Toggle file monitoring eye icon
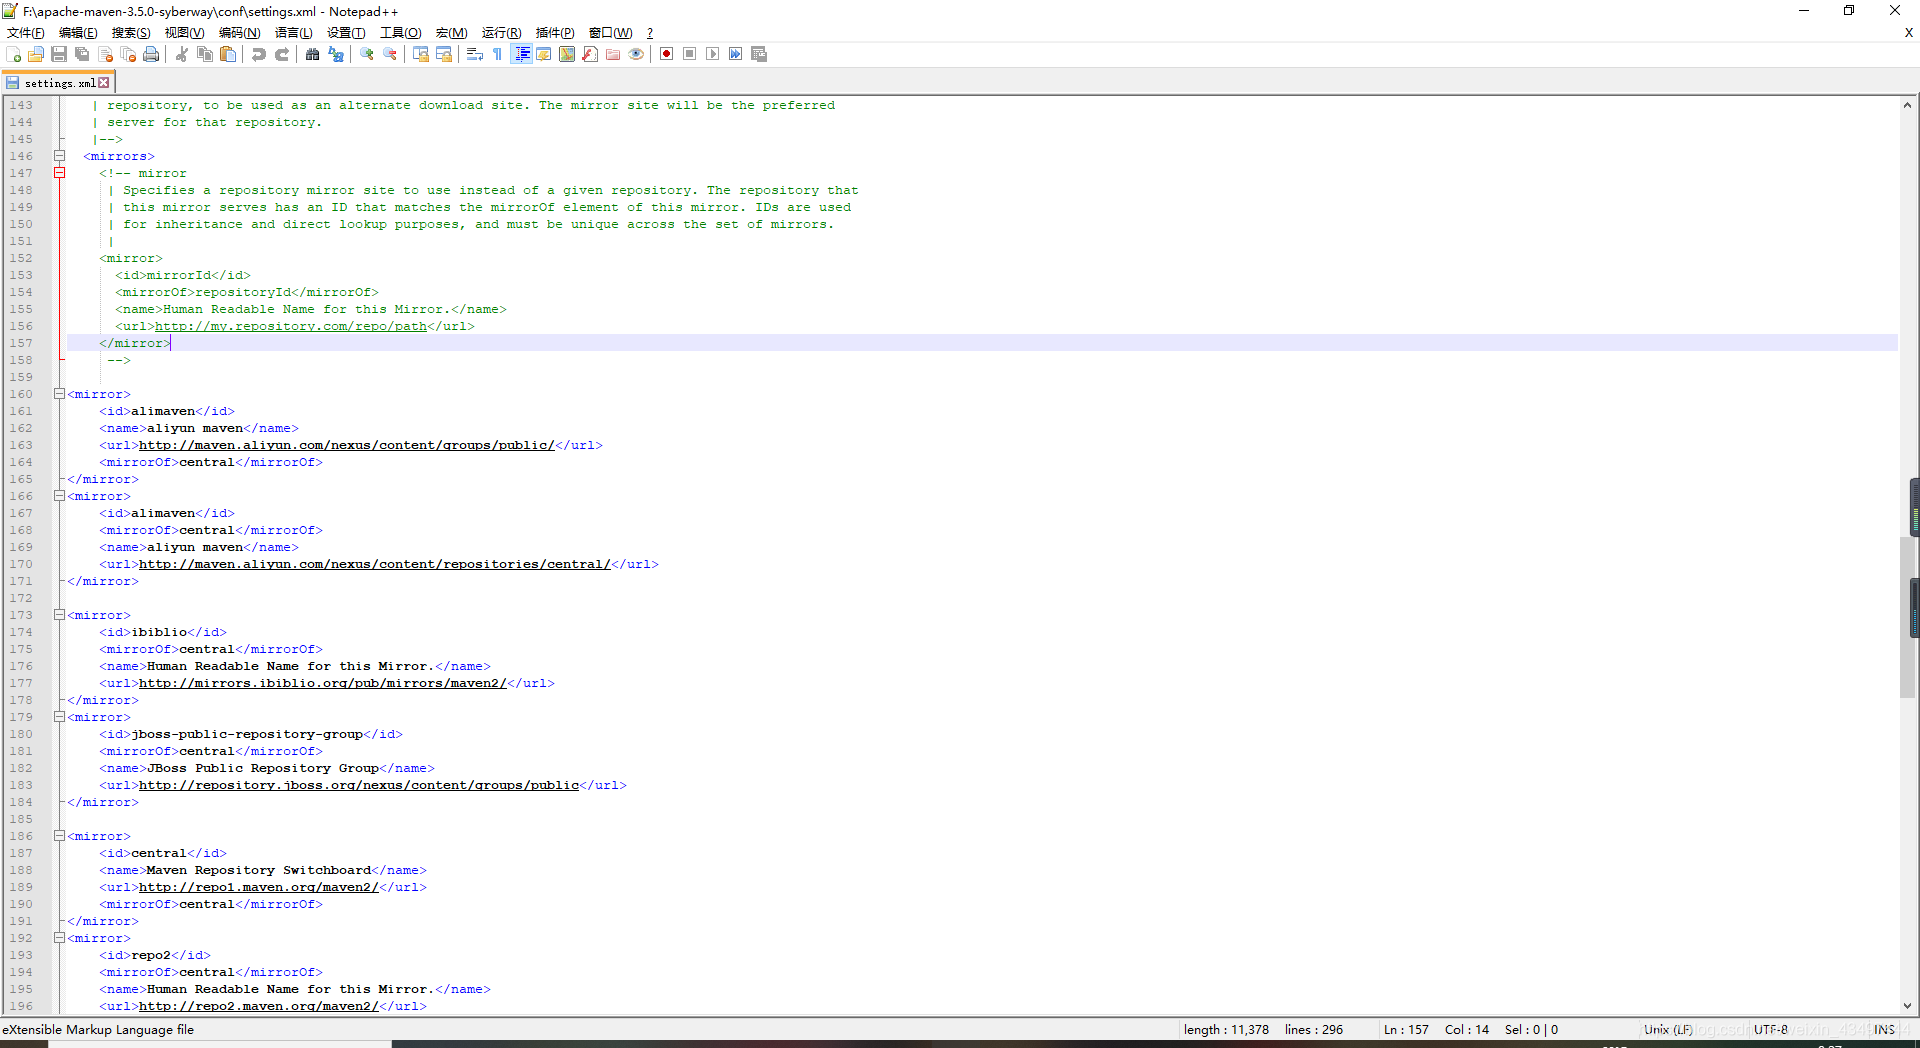The image size is (1920, 1048). (636, 54)
